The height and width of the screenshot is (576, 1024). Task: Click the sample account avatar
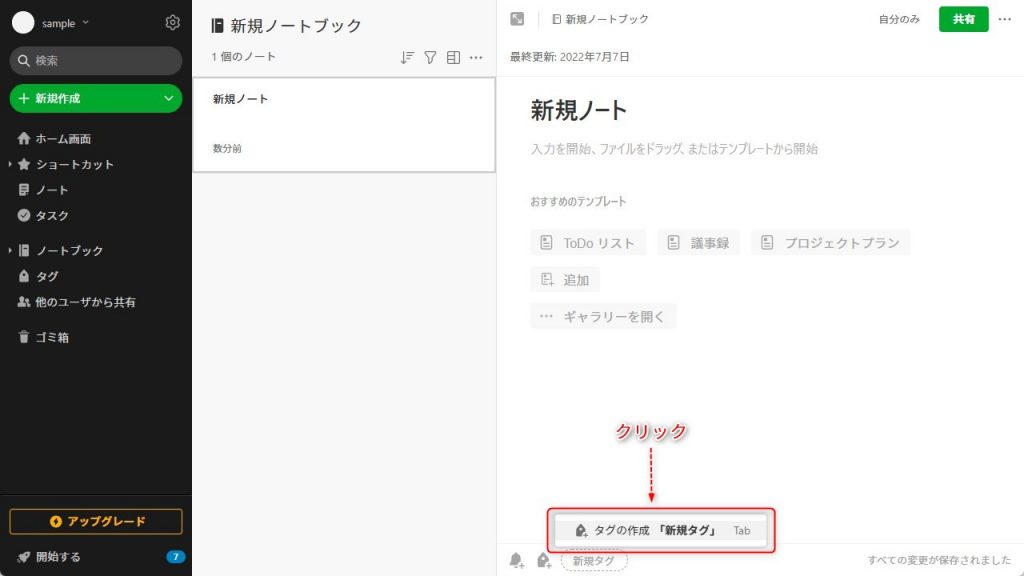[23, 22]
